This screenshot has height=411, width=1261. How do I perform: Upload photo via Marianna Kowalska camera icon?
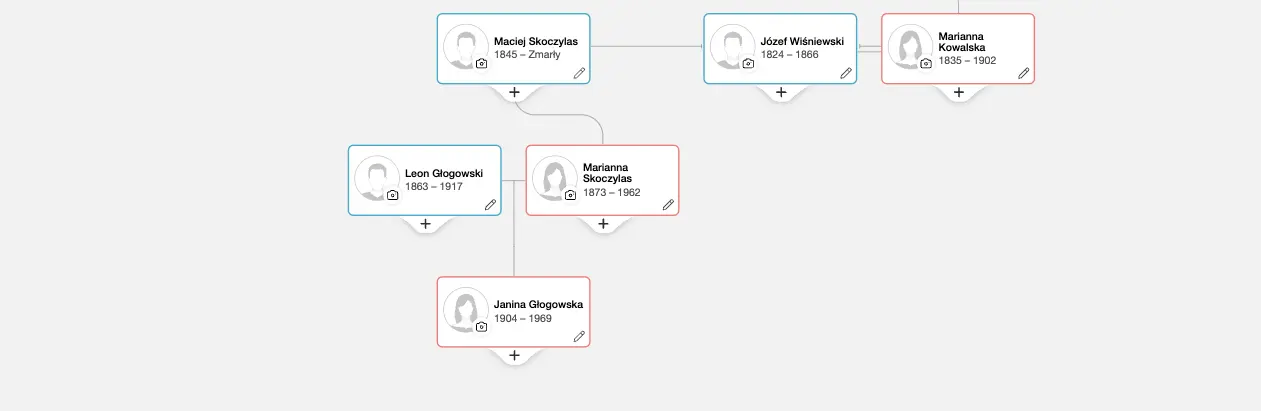pyautogui.click(x=926, y=63)
